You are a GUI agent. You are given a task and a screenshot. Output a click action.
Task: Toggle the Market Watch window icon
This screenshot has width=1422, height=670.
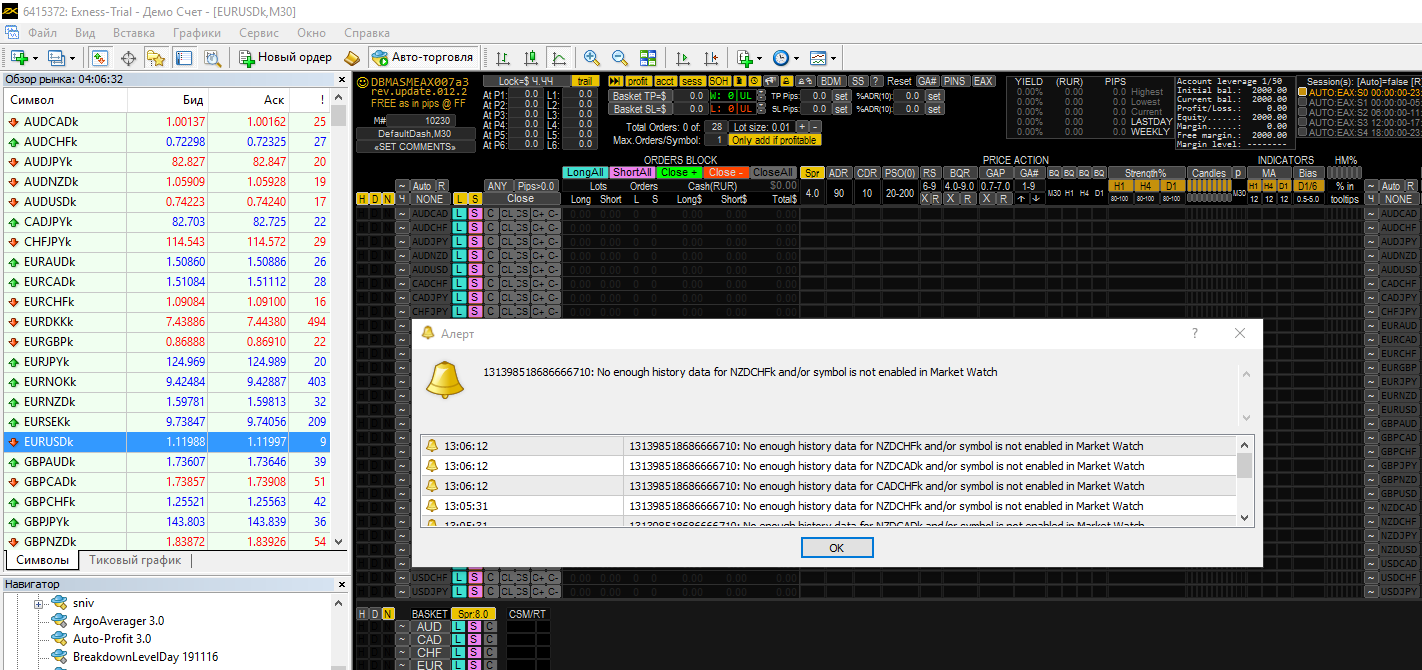(x=99, y=57)
